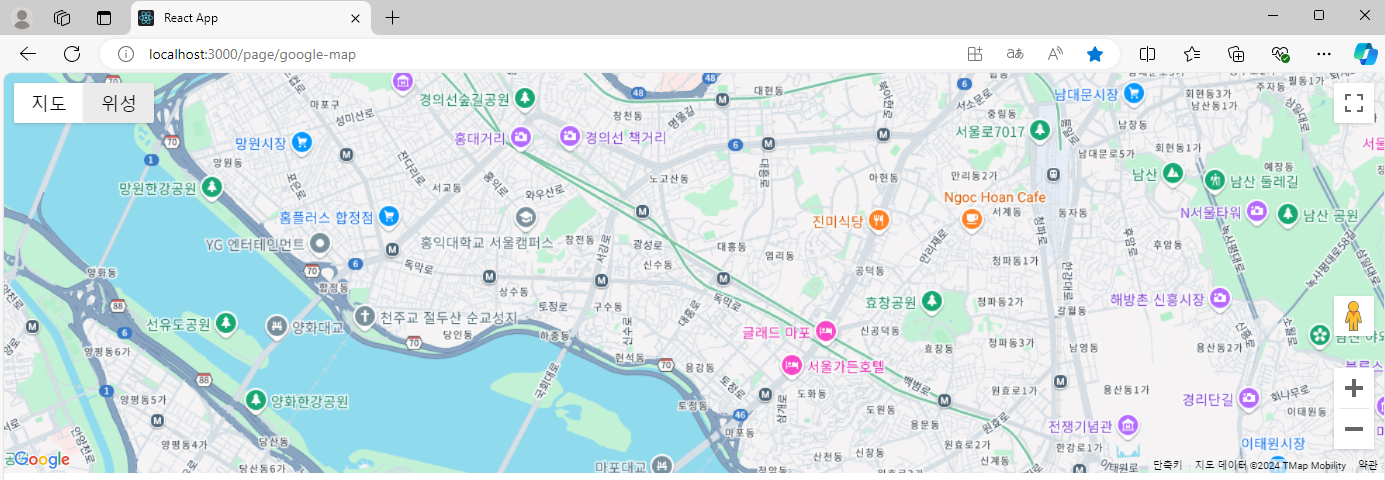
Task: Select the 홍대거리 camera marker
Action: coord(521,137)
